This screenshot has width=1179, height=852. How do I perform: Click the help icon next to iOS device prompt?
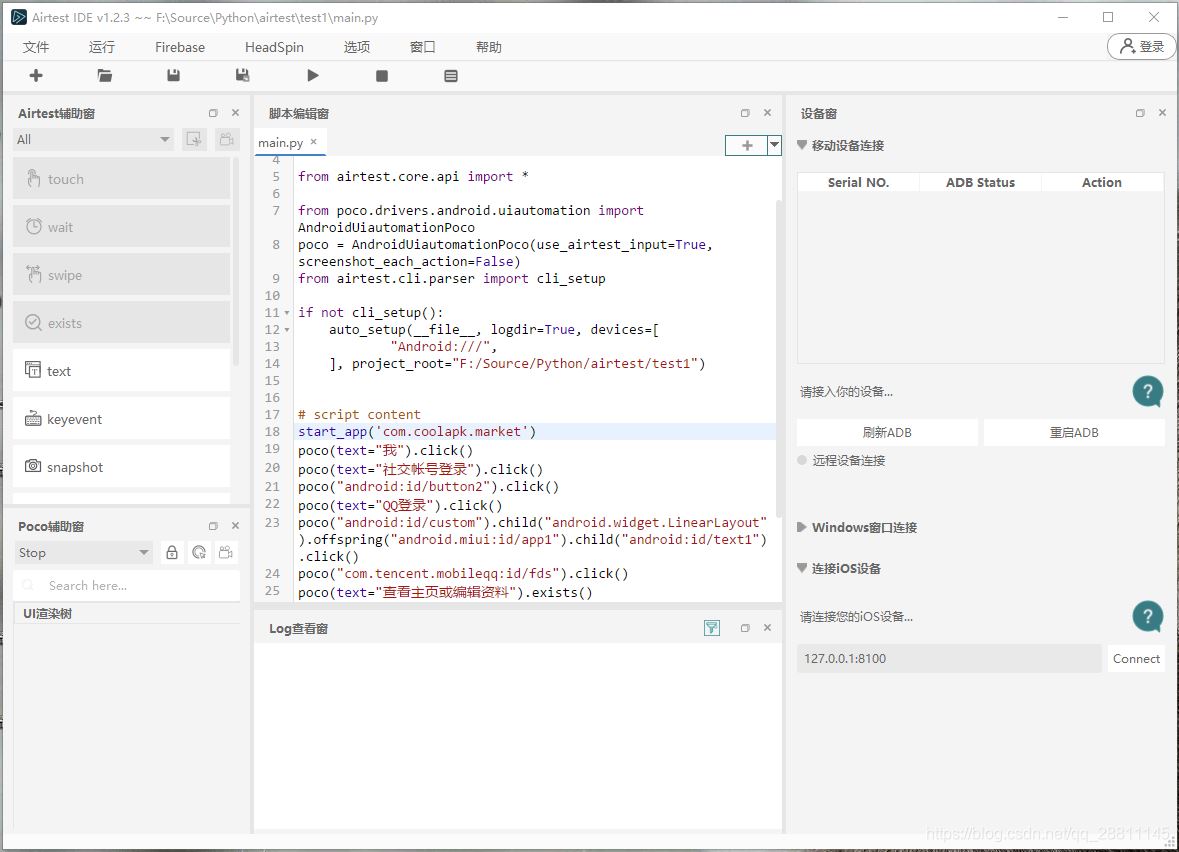click(1147, 616)
